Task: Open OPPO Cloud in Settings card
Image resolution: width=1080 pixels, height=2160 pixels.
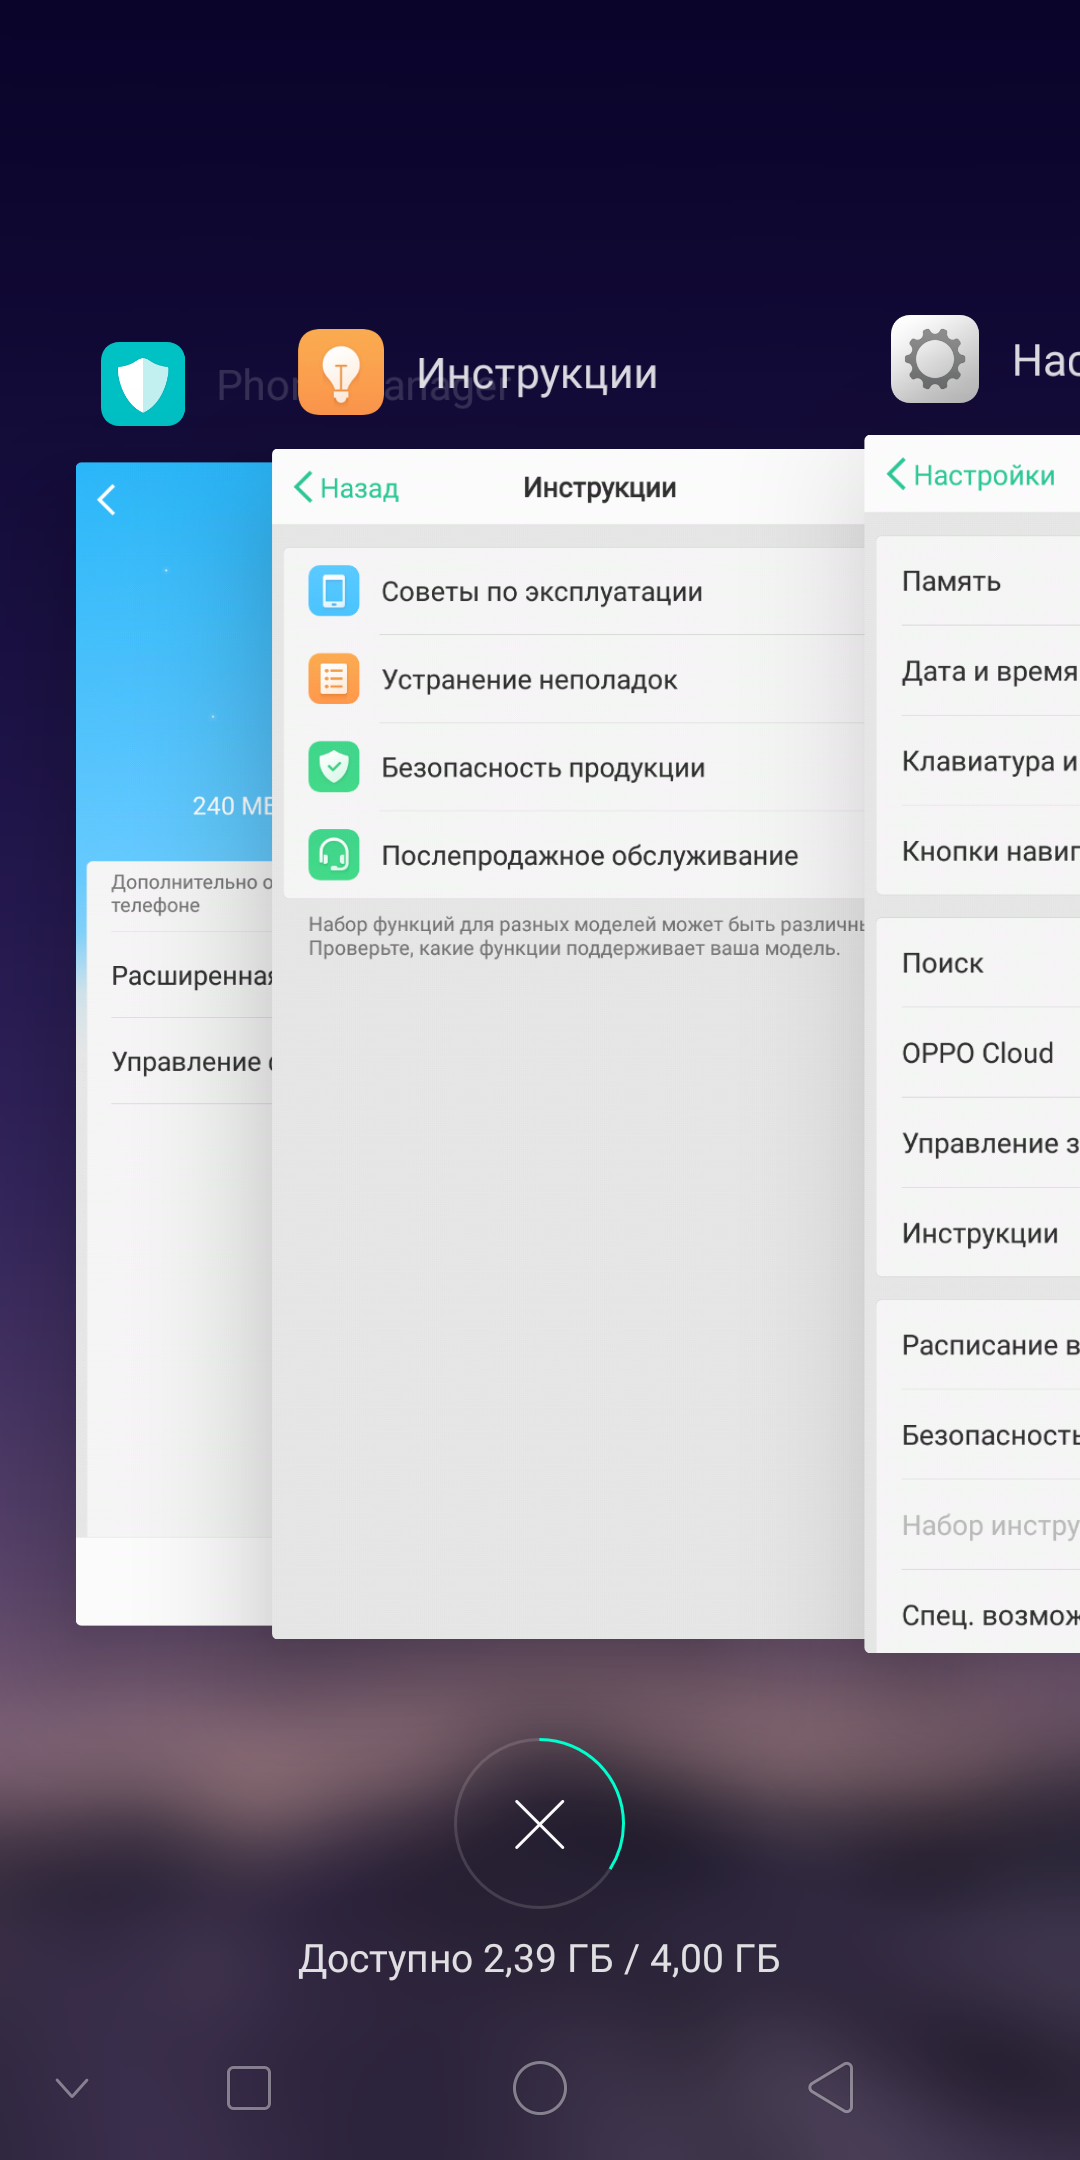Action: coord(978,1053)
